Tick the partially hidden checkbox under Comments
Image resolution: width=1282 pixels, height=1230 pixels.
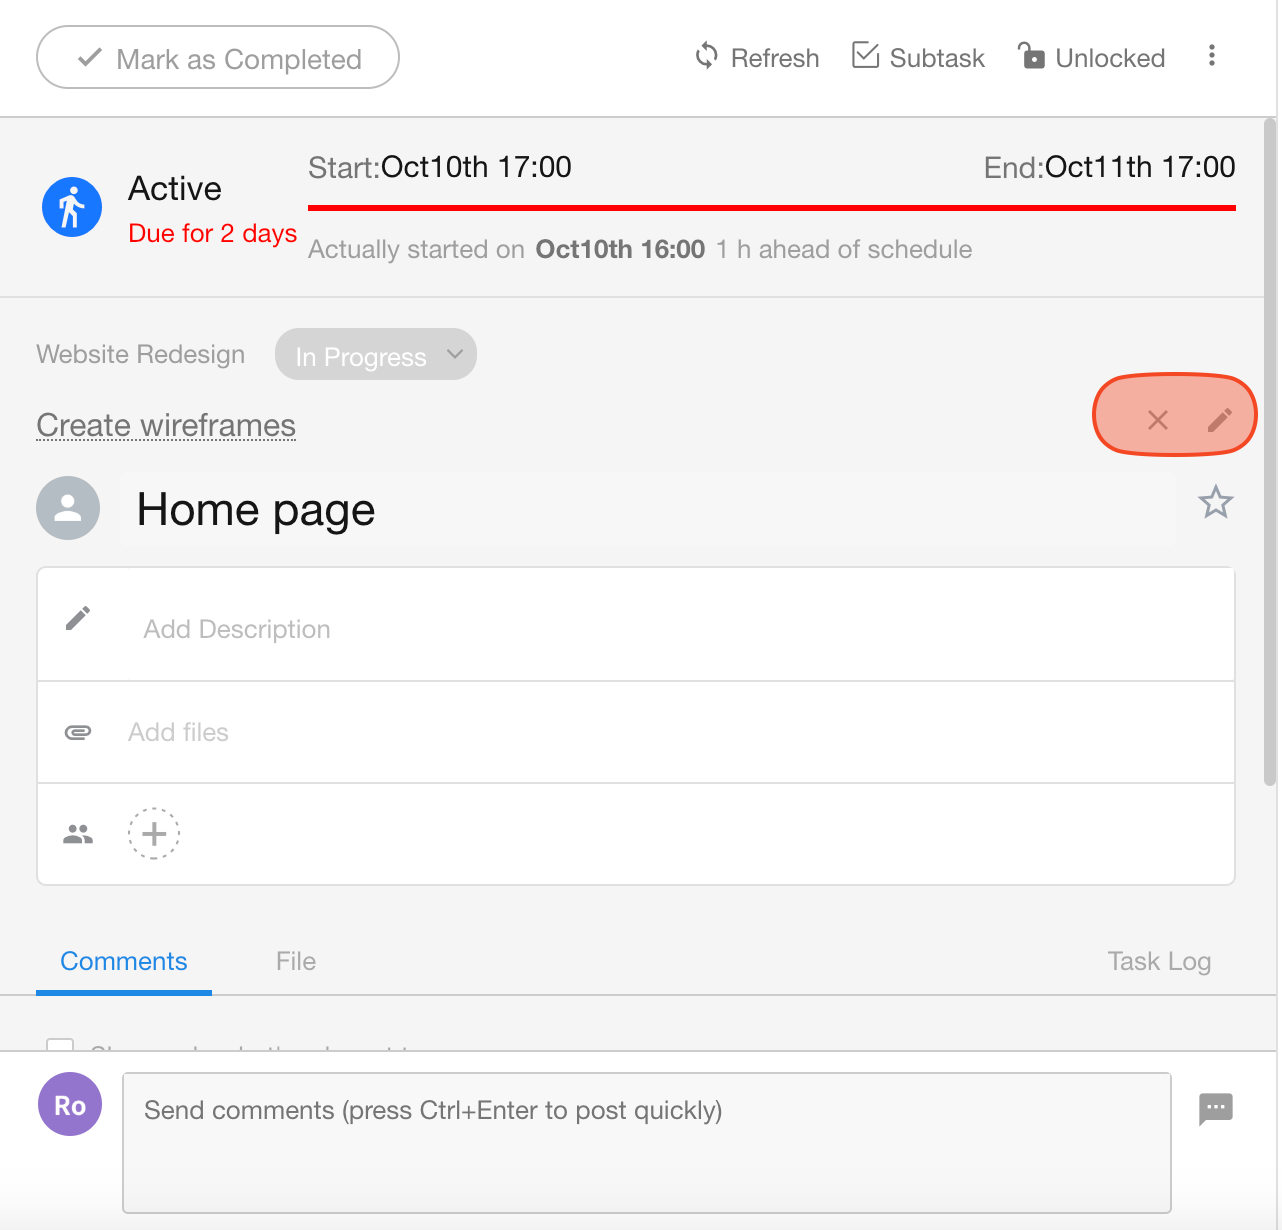point(61,1045)
